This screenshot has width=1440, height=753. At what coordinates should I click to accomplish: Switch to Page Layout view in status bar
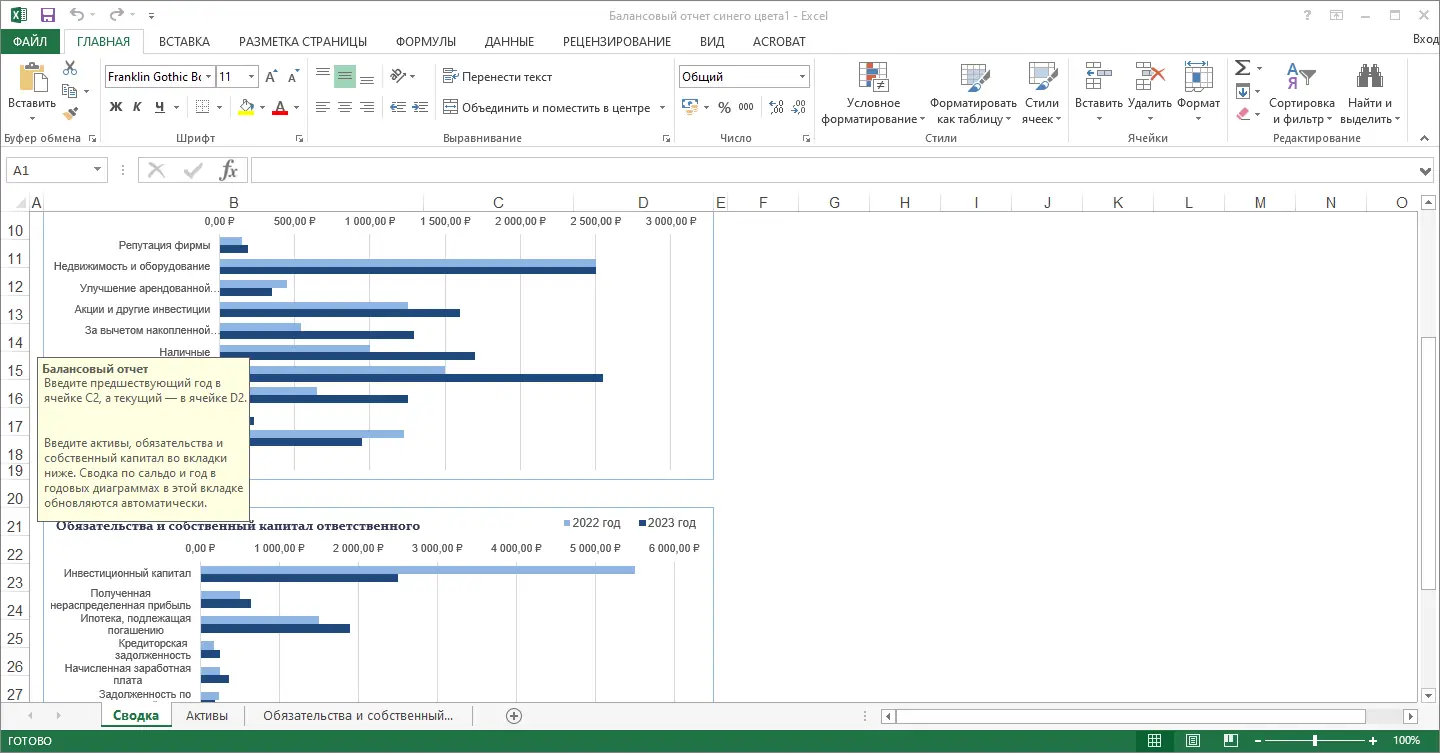[1193, 741]
